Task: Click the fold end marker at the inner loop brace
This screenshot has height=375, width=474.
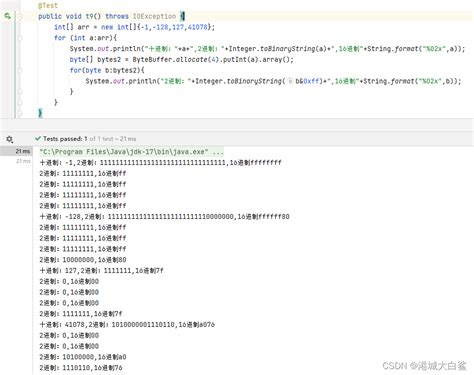Action: (19, 92)
